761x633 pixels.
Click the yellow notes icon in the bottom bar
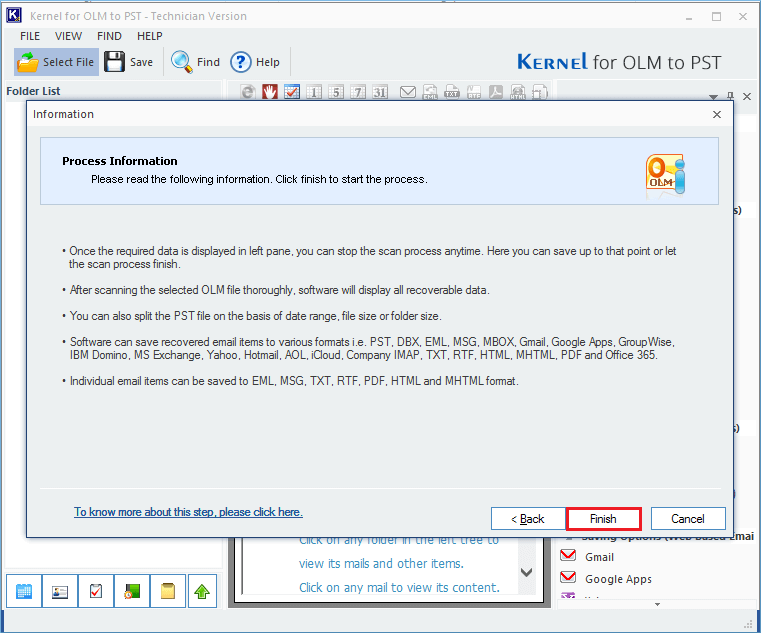tap(168, 591)
